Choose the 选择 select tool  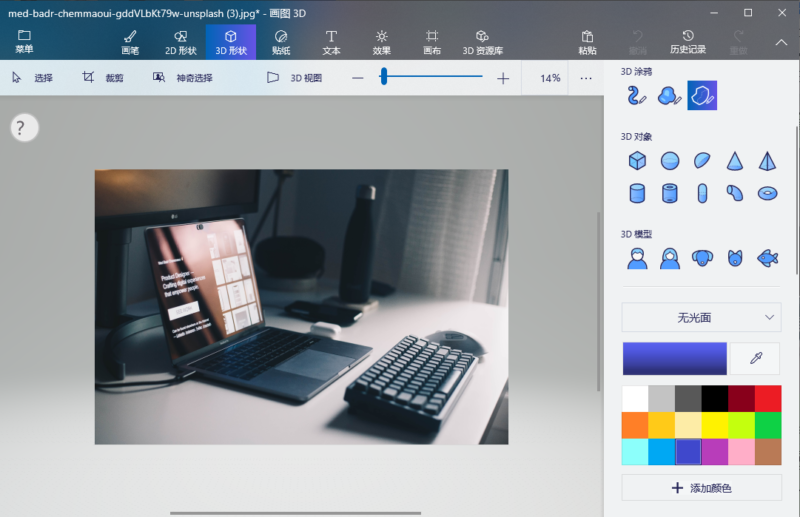(33, 78)
